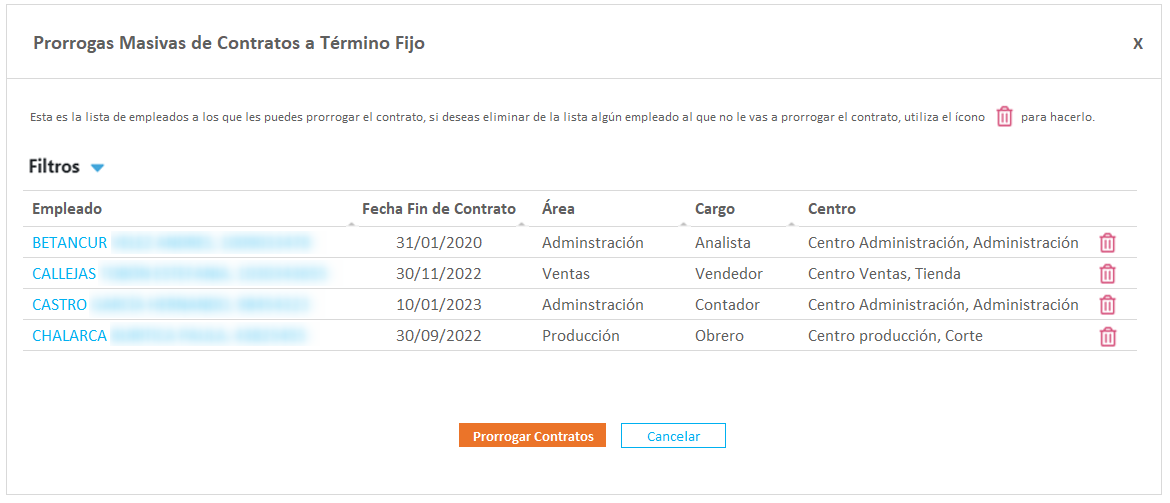Sort by Centro column header
The height and width of the screenshot is (503, 1170).
click(832, 209)
